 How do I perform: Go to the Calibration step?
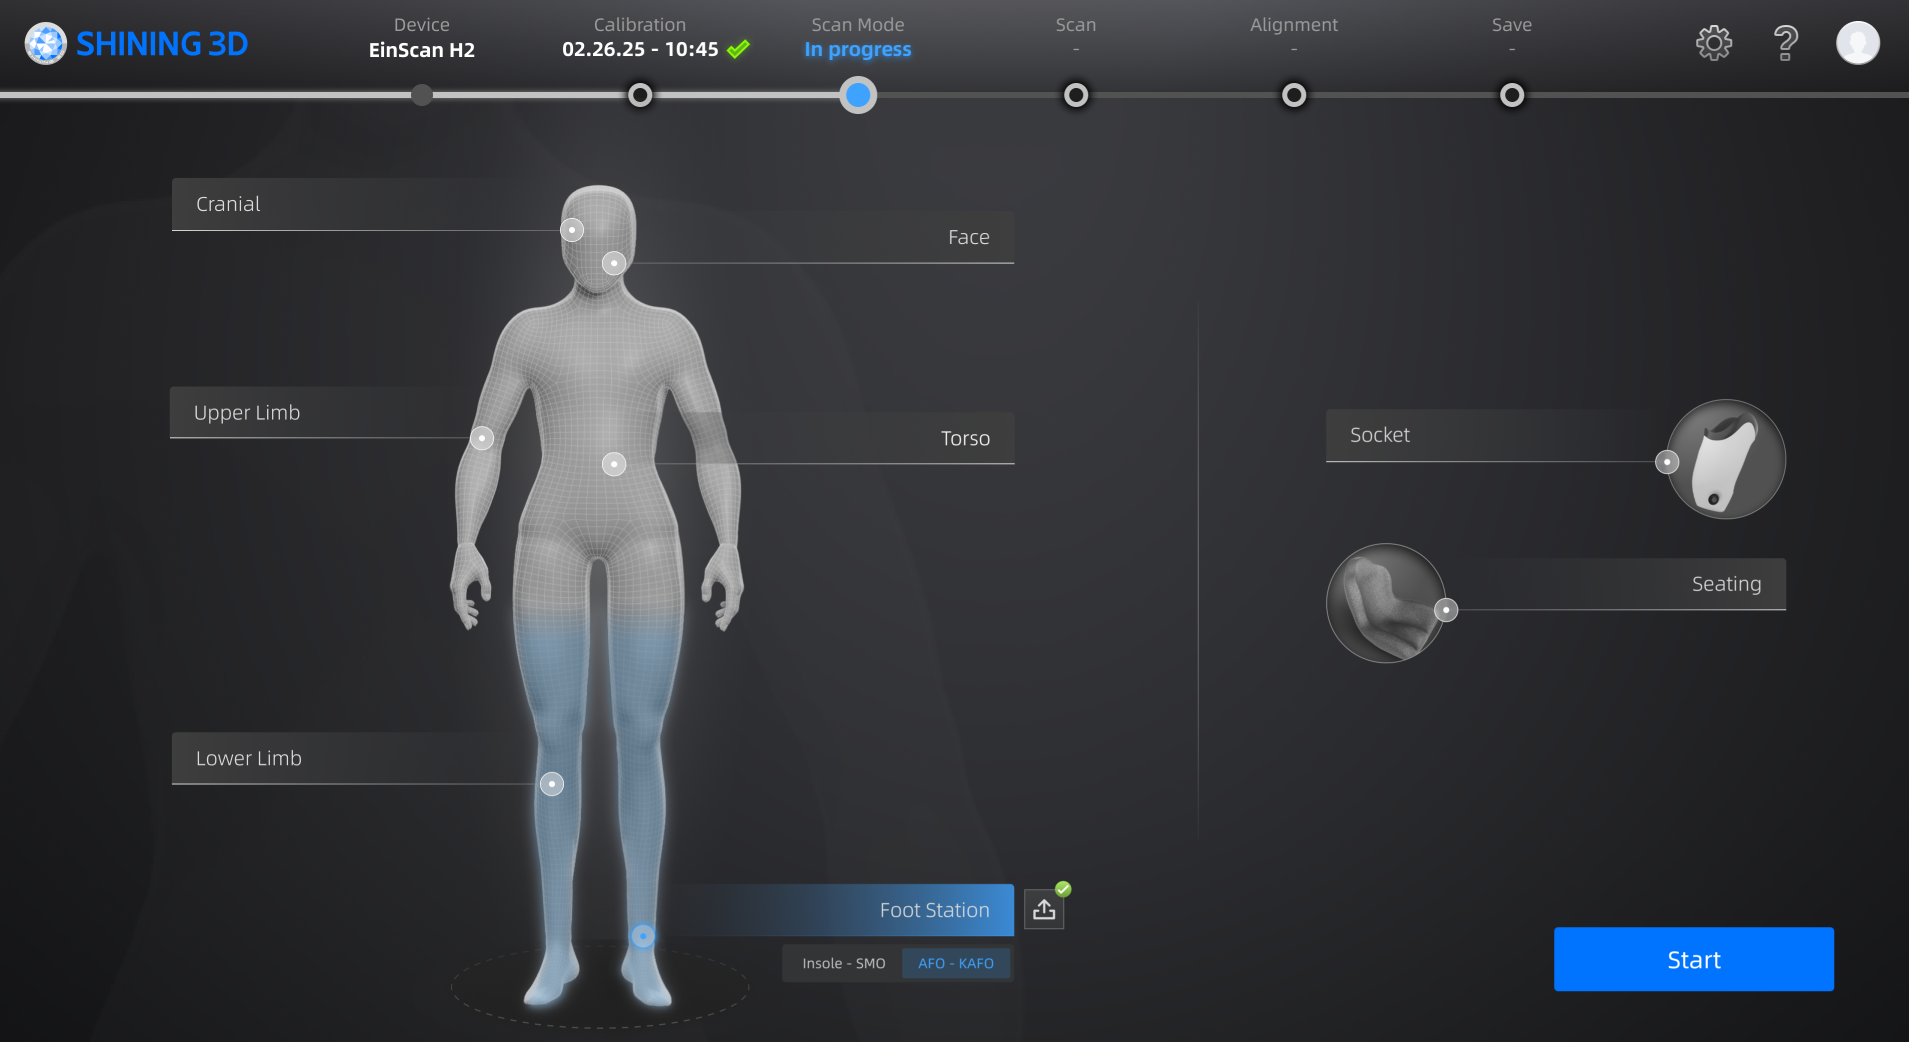click(x=640, y=95)
